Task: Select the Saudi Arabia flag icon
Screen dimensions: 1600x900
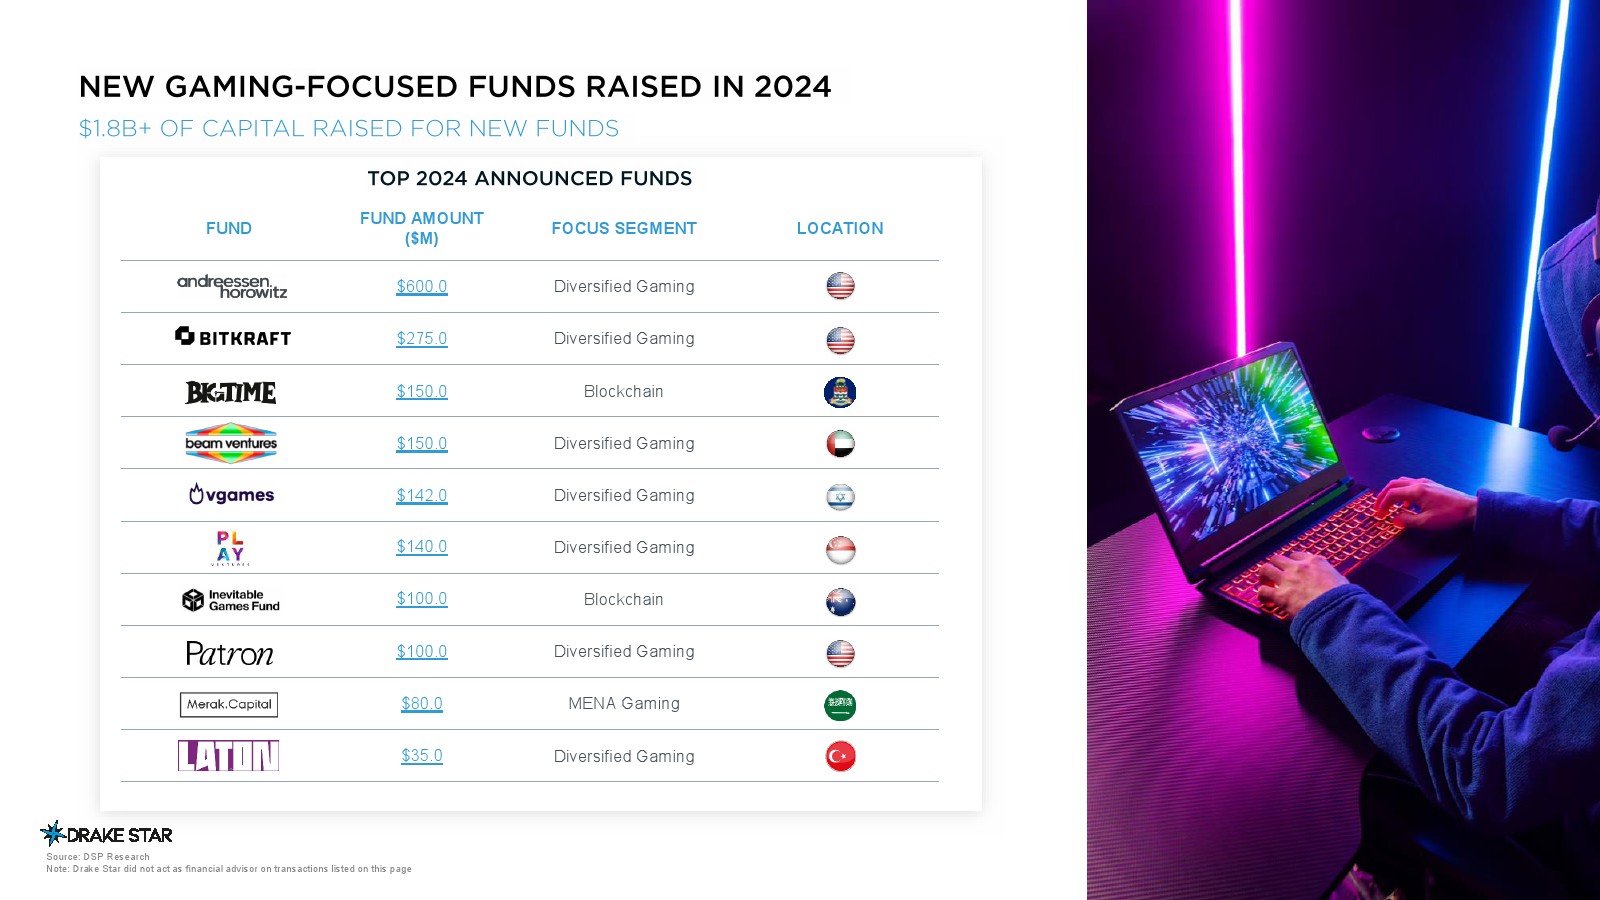Action: pos(840,705)
